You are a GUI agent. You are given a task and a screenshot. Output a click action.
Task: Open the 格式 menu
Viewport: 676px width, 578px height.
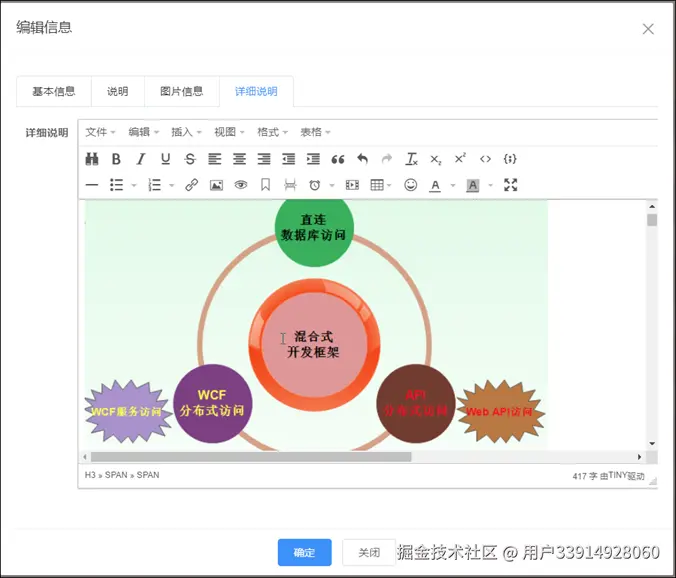(x=272, y=132)
